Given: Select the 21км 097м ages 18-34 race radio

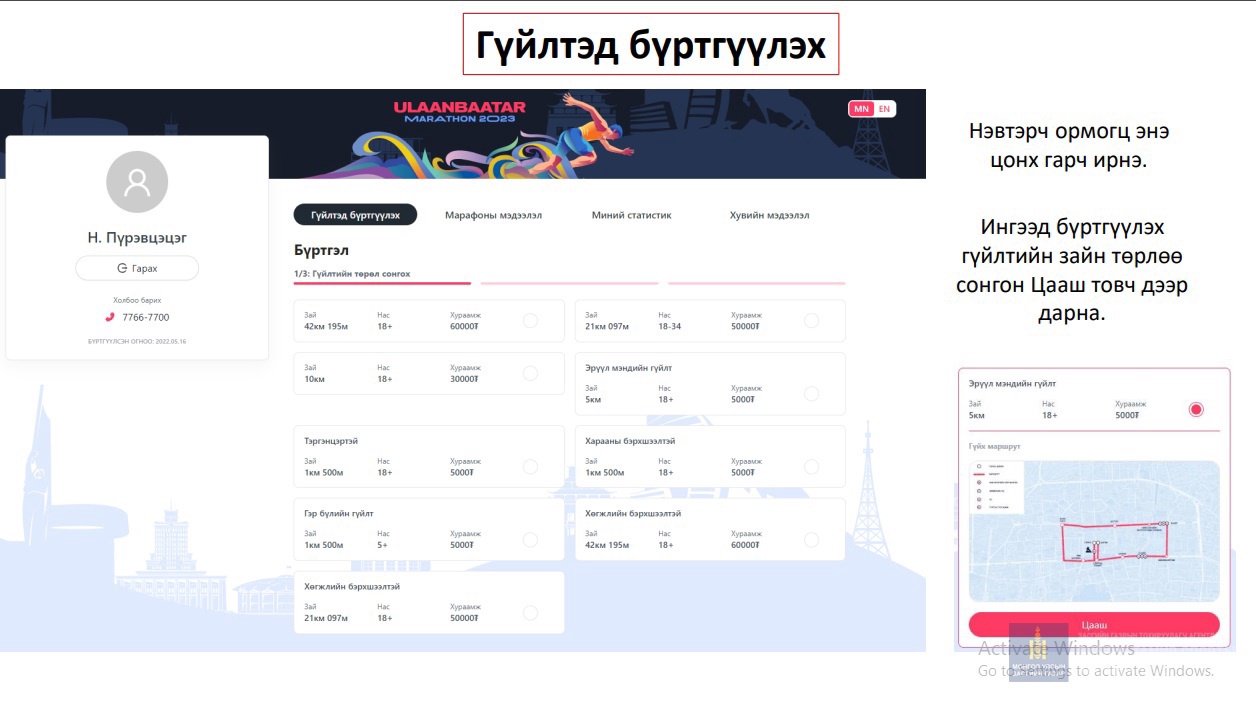Looking at the screenshot, I should 811,320.
